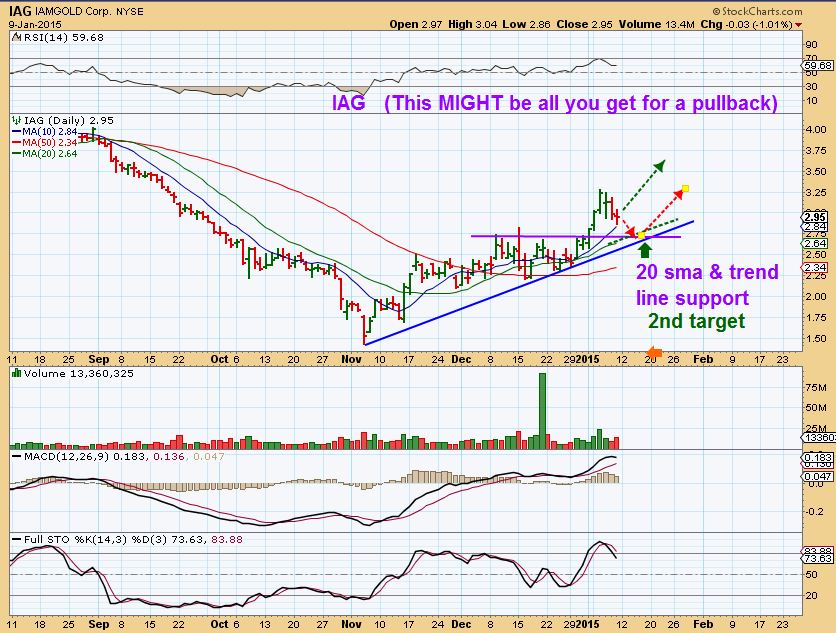Click the IAMGOLD Corp. NYSE company name
The width and height of the screenshot is (836, 633).
89,11
